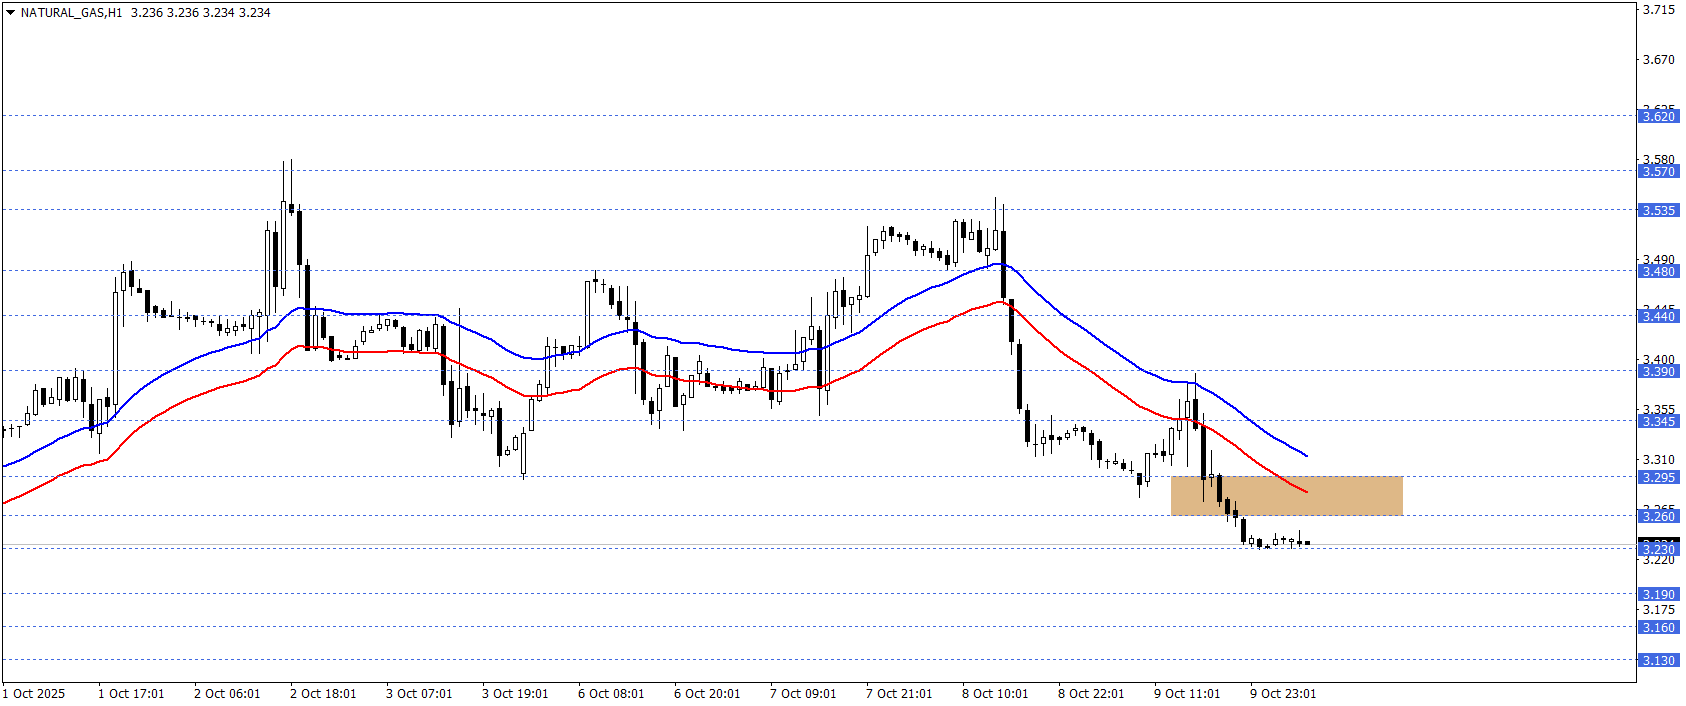The height and width of the screenshot is (706, 1686).
Task: Click the 1 Oct 2025 time label
Action: (34, 694)
